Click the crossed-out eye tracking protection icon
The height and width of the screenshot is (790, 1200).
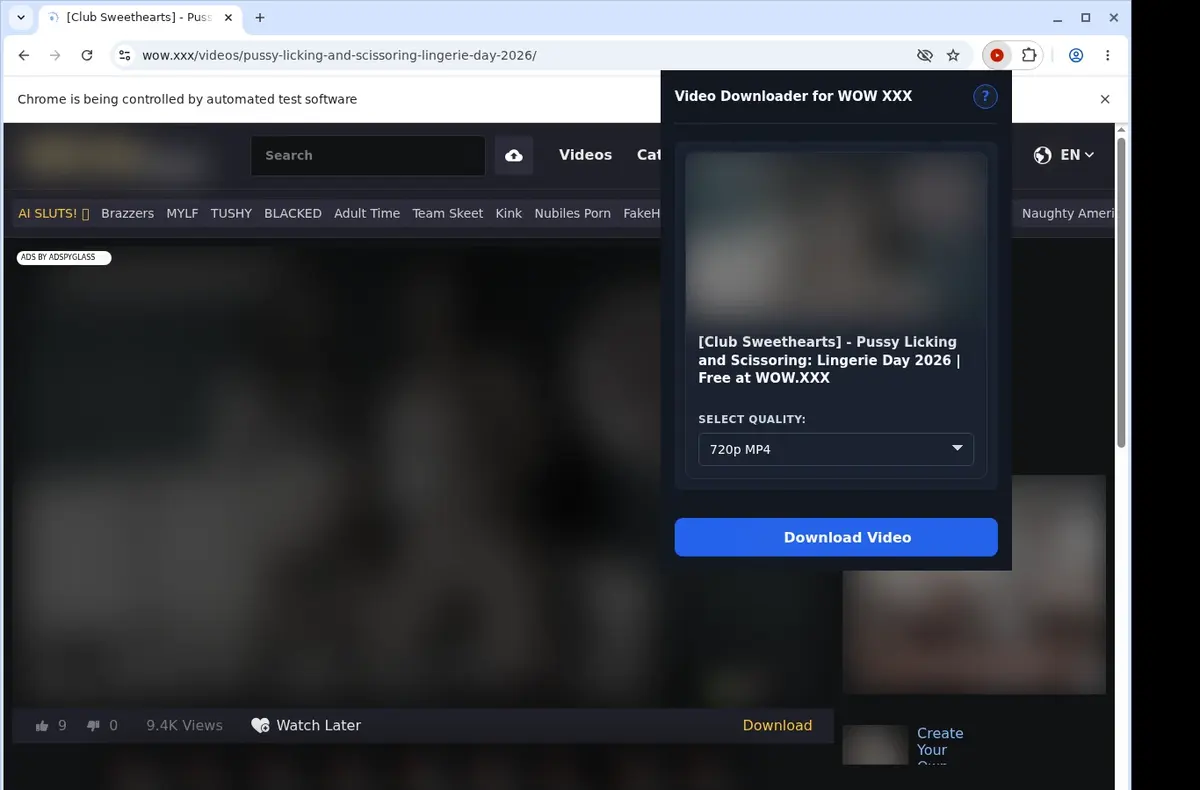pos(925,55)
